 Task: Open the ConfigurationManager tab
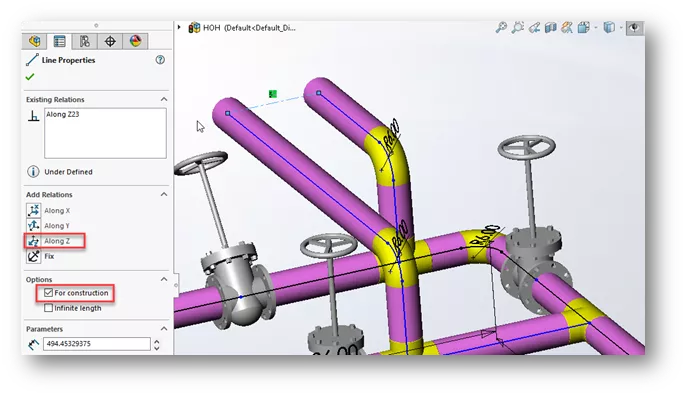coord(85,41)
